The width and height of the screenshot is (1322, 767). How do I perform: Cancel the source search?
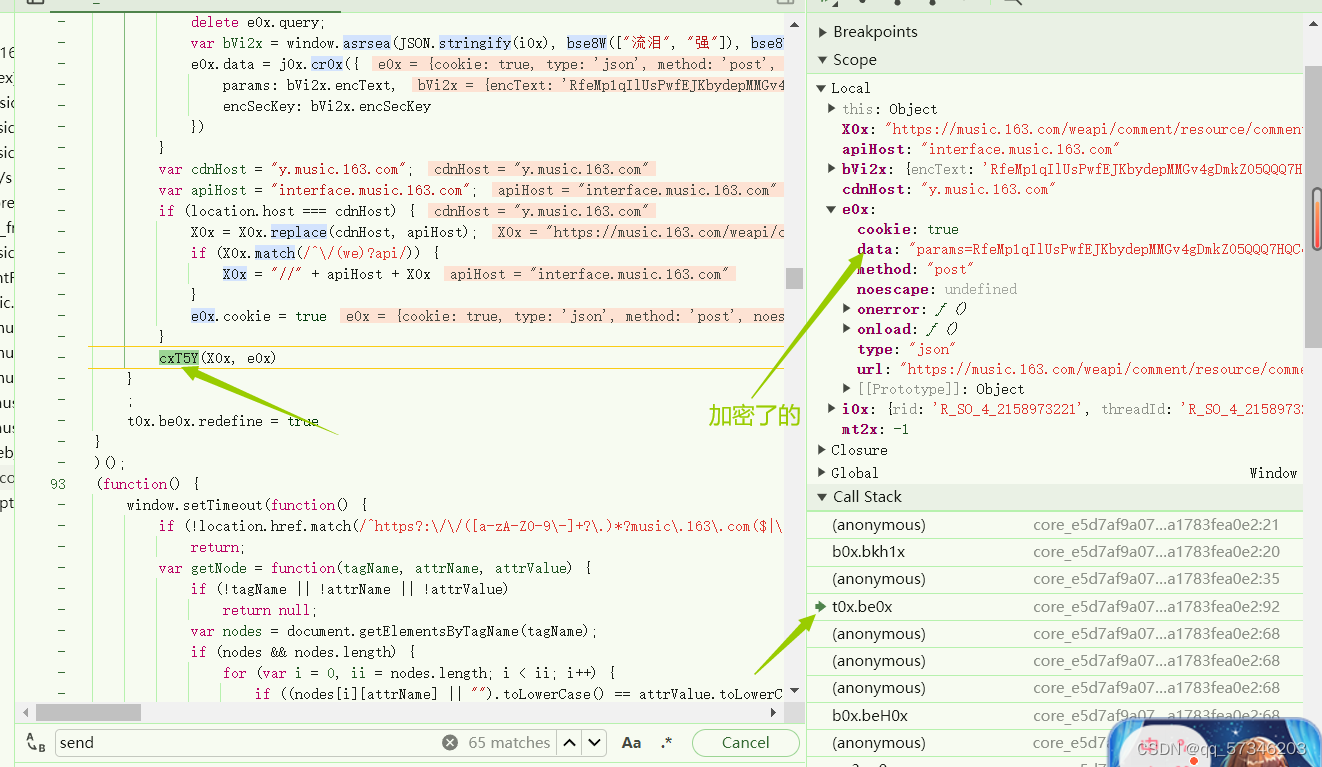745,743
